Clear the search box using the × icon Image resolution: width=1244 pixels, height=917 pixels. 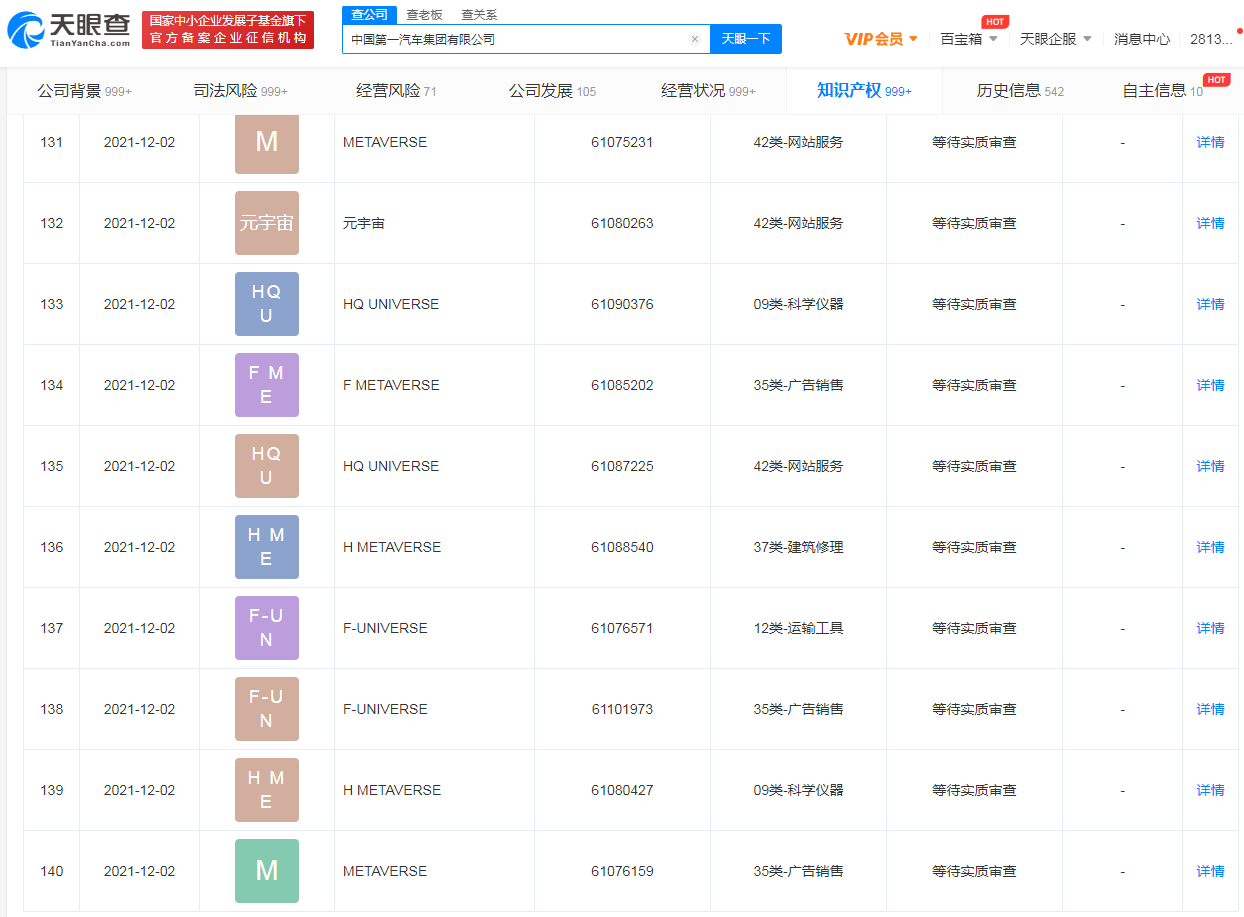pyautogui.click(x=695, y=39)
